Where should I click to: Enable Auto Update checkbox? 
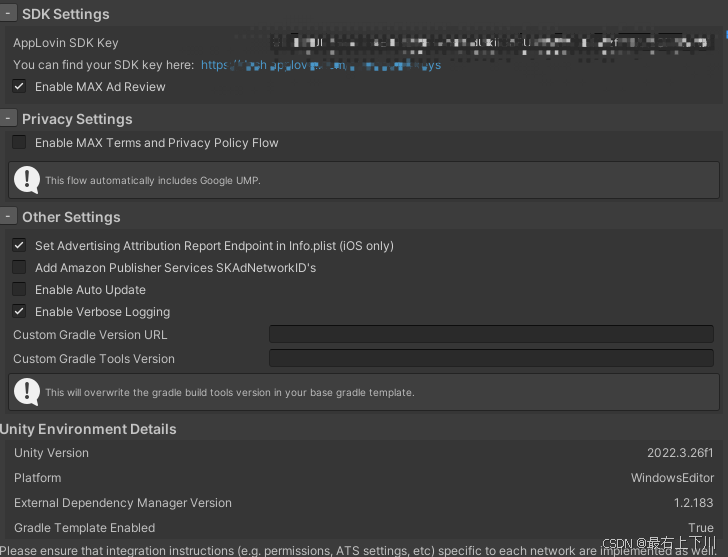19,289
